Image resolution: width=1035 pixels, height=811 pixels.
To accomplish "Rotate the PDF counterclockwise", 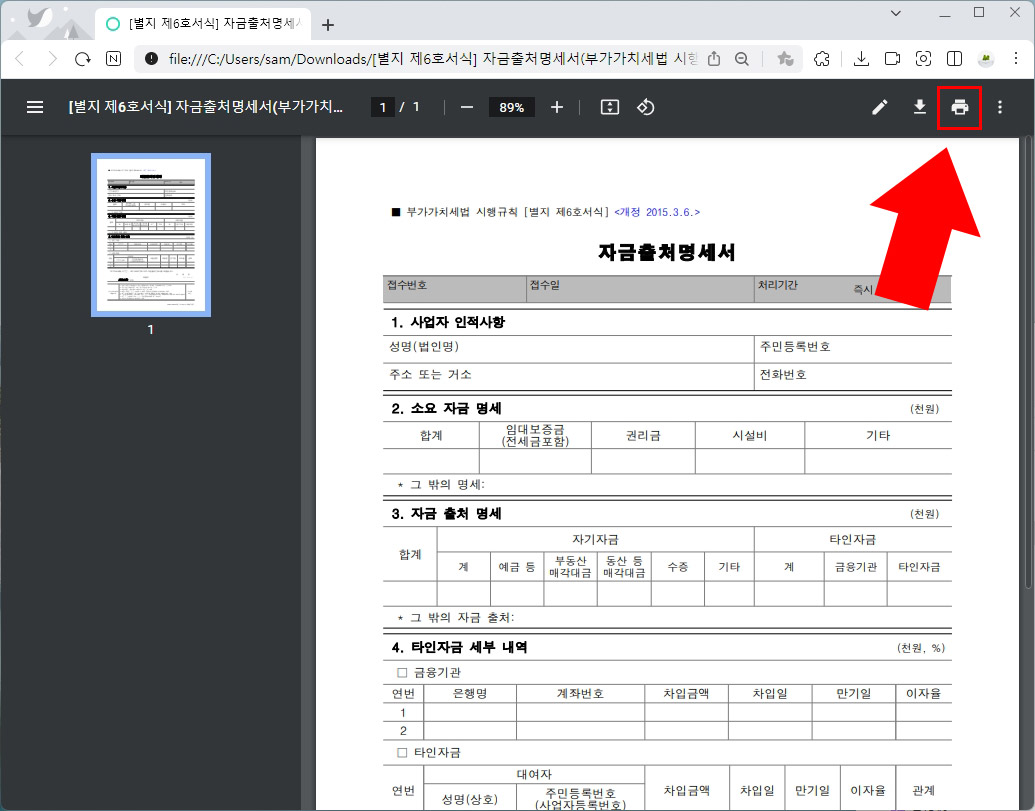I will (645, 106).
